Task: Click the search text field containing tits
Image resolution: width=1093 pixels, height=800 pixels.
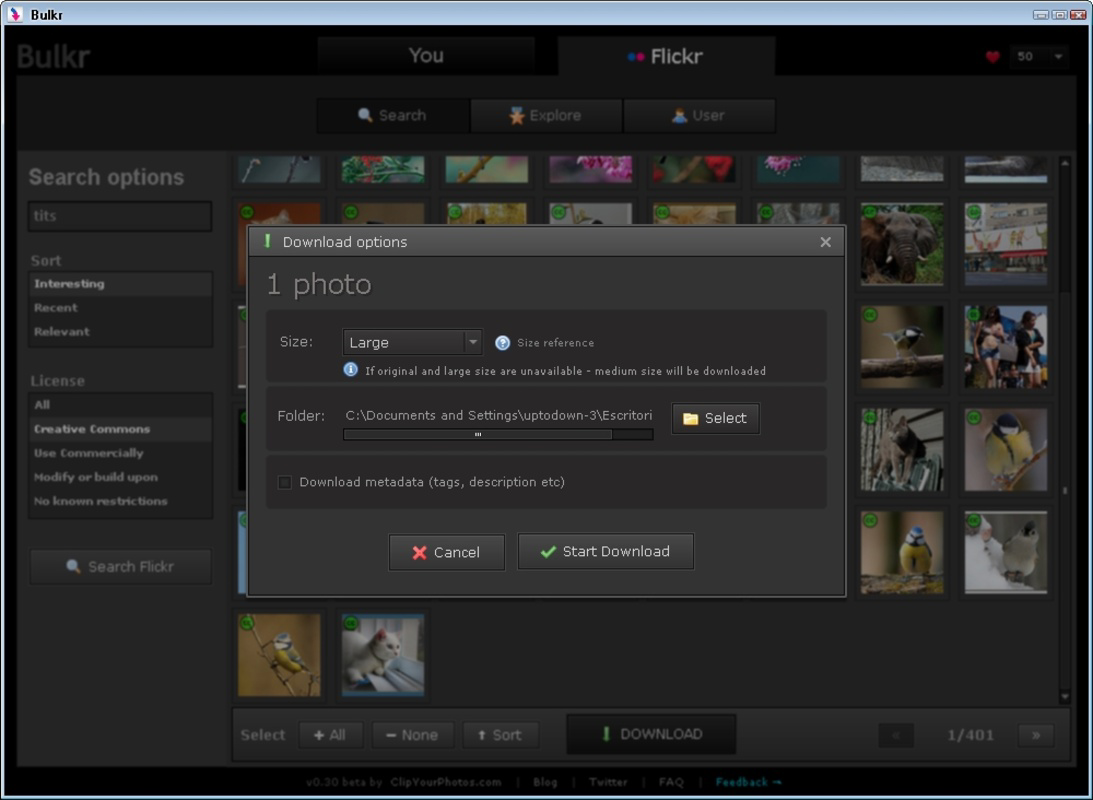Action: coord(120,216)
